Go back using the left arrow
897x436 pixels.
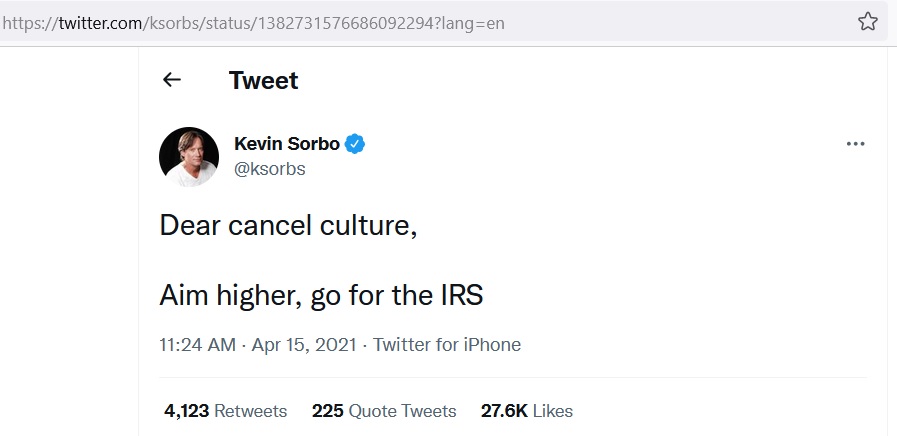[172, 80]
